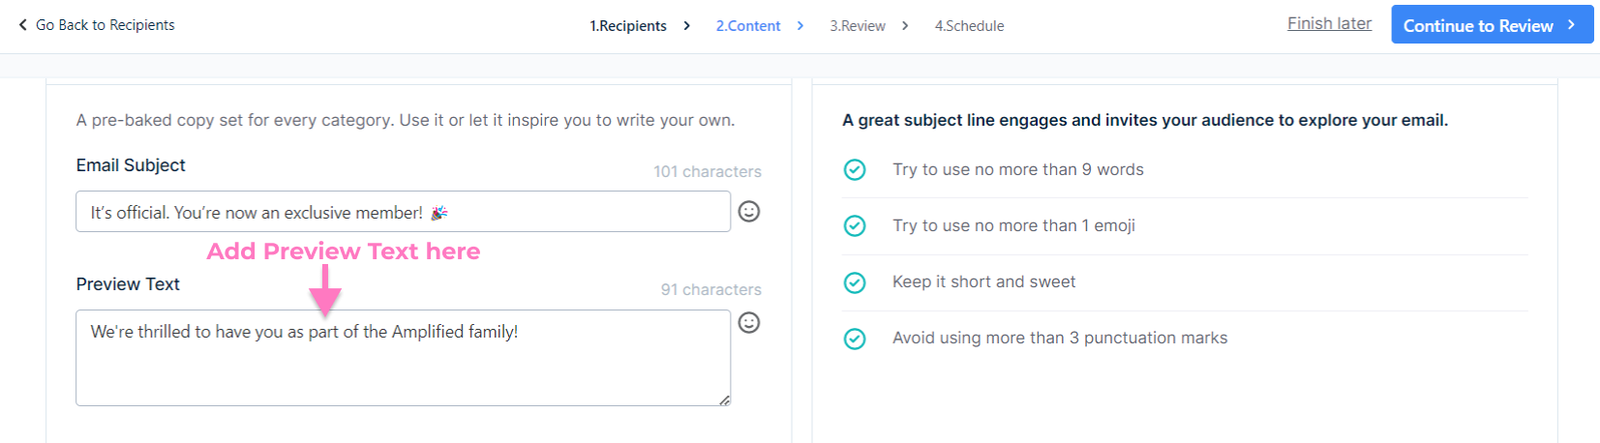Click the Preview Text textarea resize handle
Screen dimensions: 1600x443
click(x=724, y=400)
